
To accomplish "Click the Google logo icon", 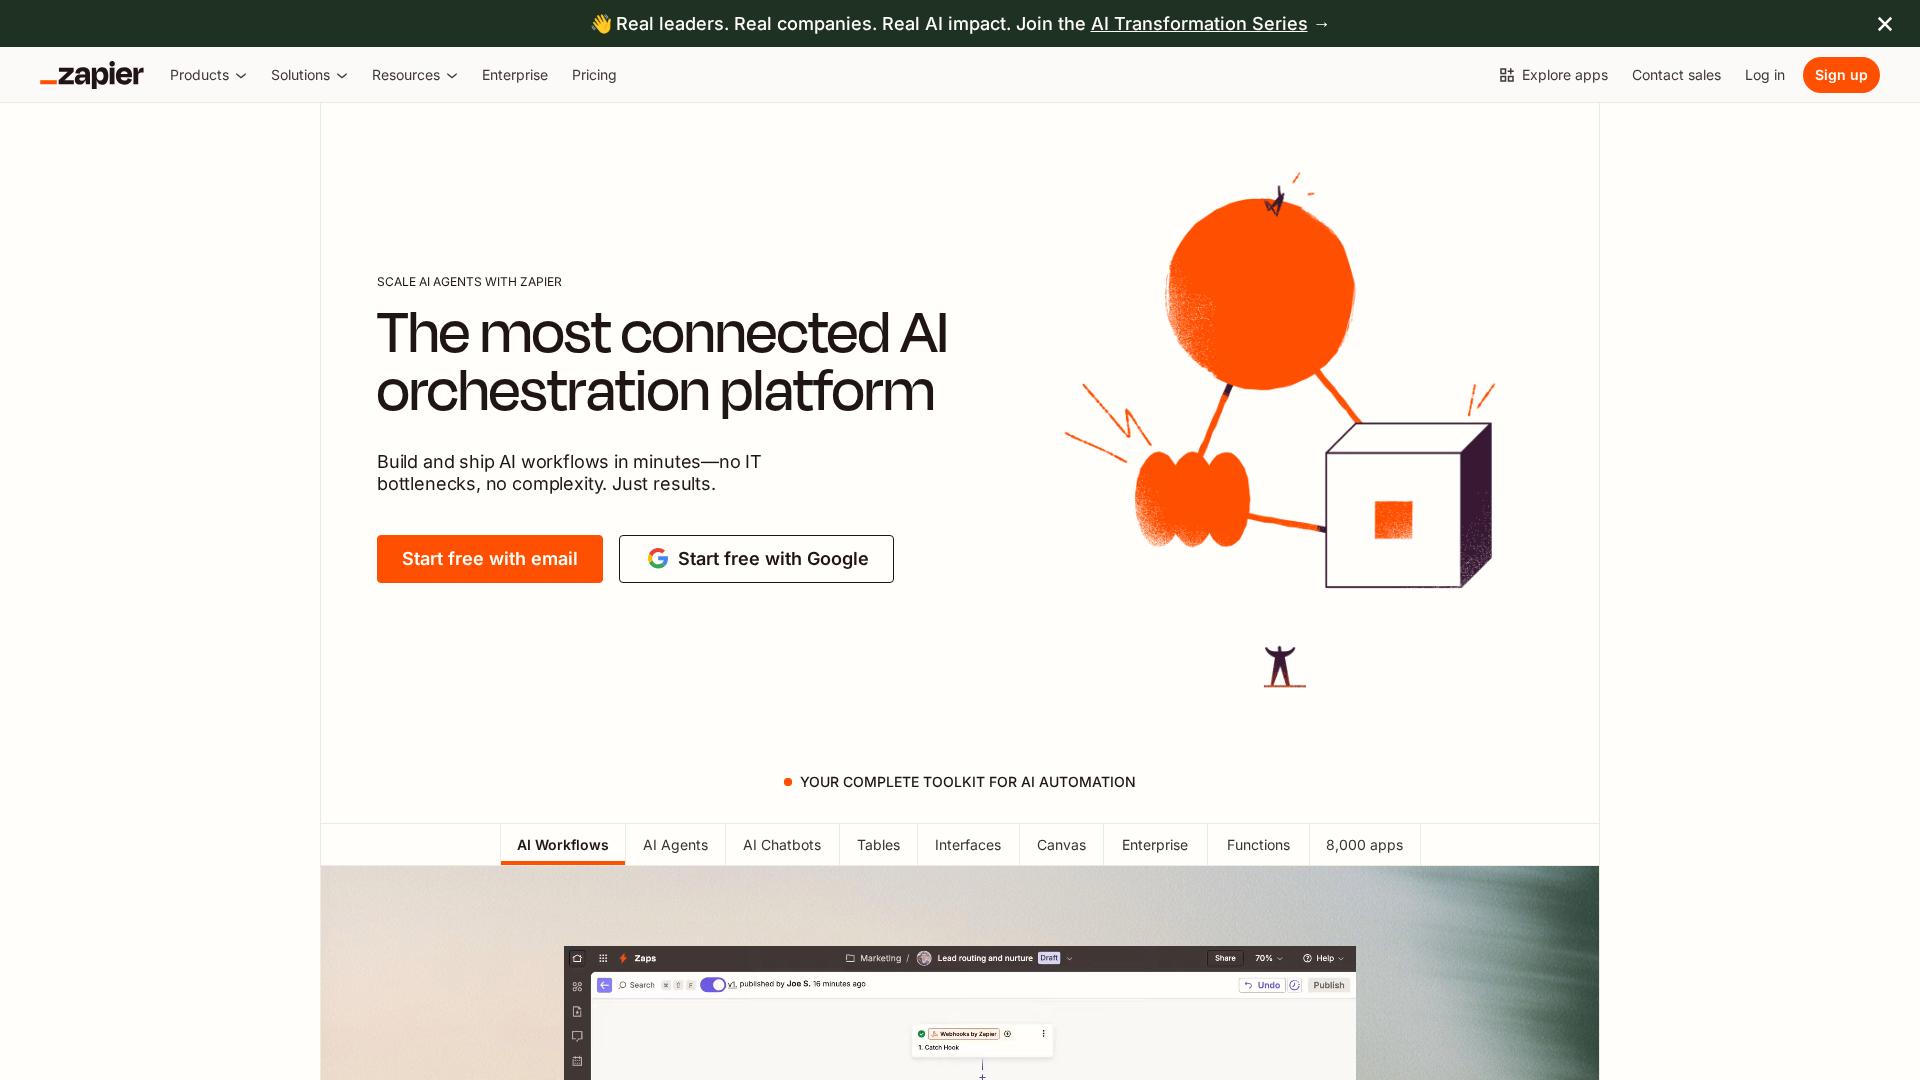I will click(657, 558).
